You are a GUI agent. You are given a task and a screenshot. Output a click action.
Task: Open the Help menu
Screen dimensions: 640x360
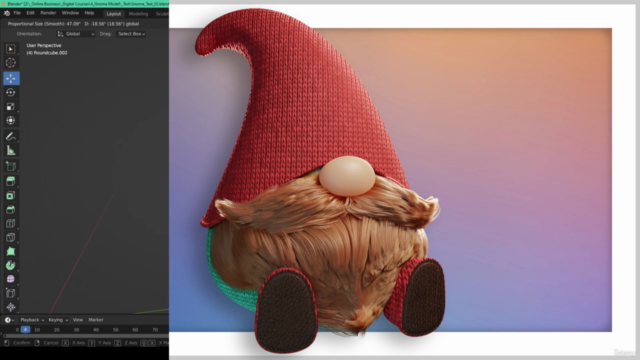click(x=89, y=13)
